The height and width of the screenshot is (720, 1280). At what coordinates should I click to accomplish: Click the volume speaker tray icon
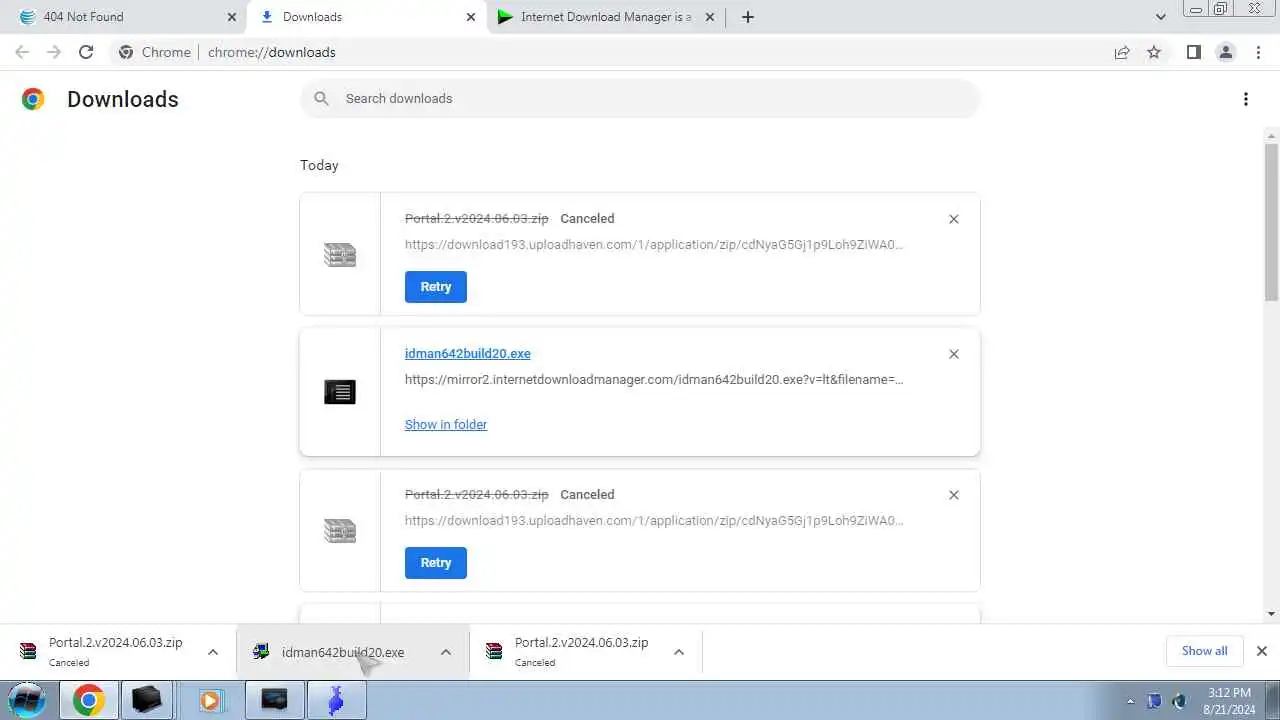pyautogui.click(x=1179, y=701)
